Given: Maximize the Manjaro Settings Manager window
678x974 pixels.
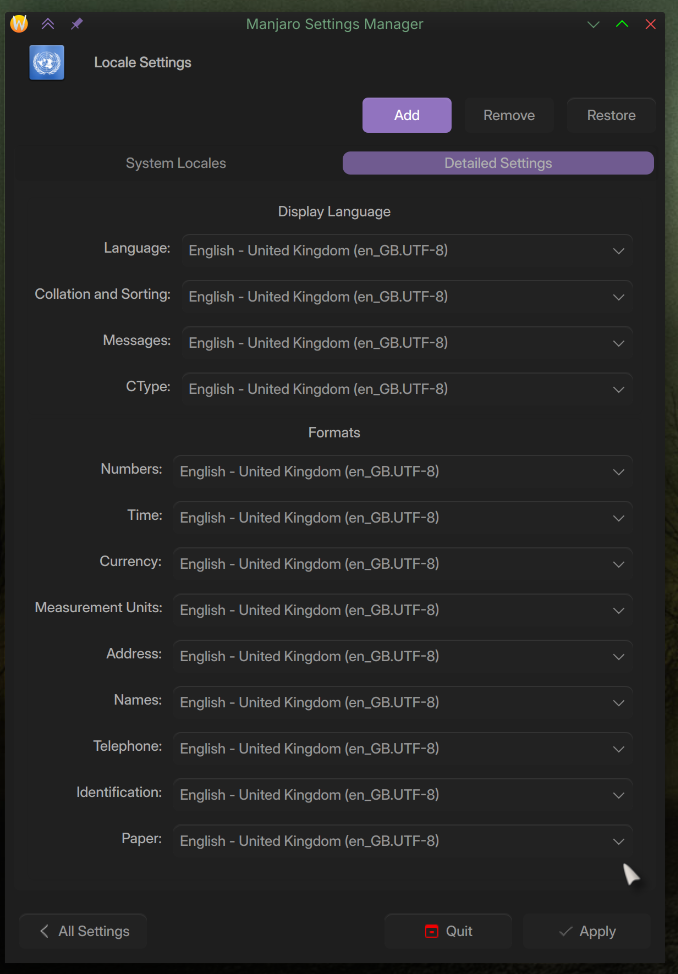Looking at the screenshot, I should coord(622,24).
